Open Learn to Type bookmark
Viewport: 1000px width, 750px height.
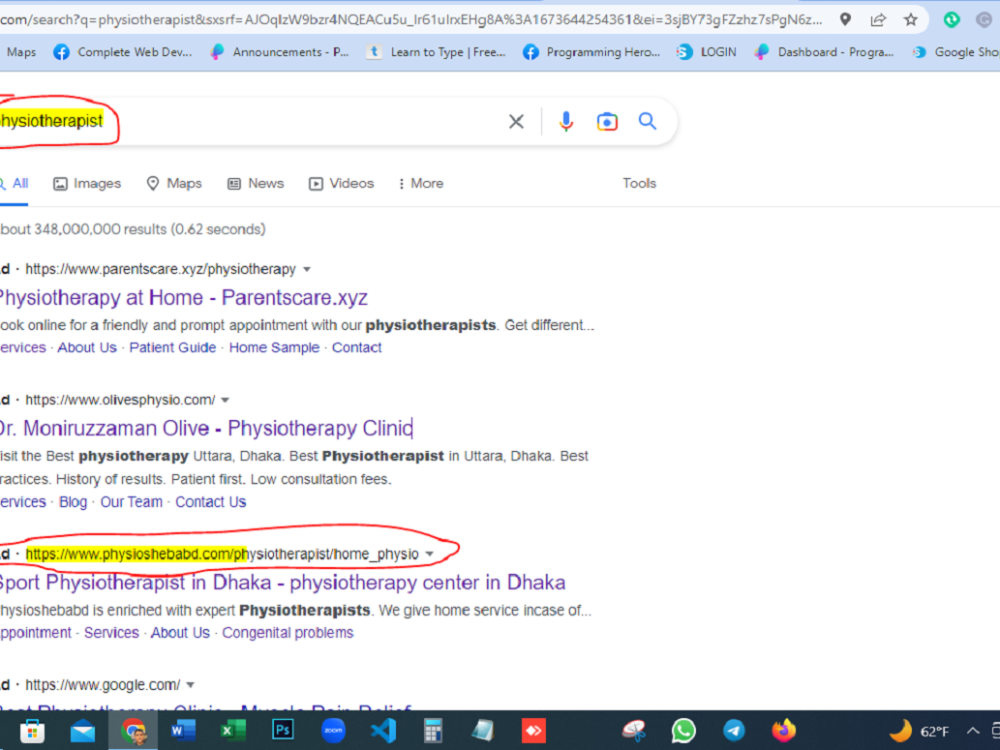[436, 52]
